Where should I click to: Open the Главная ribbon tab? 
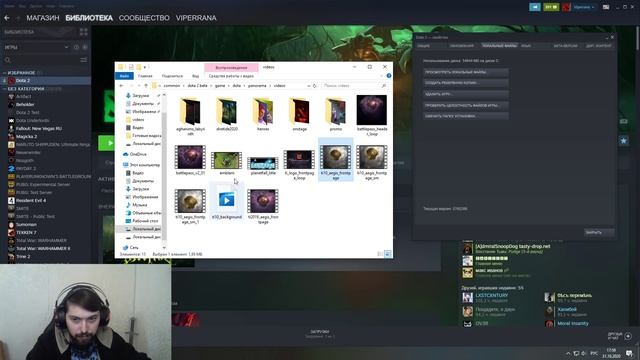(145, 76)
